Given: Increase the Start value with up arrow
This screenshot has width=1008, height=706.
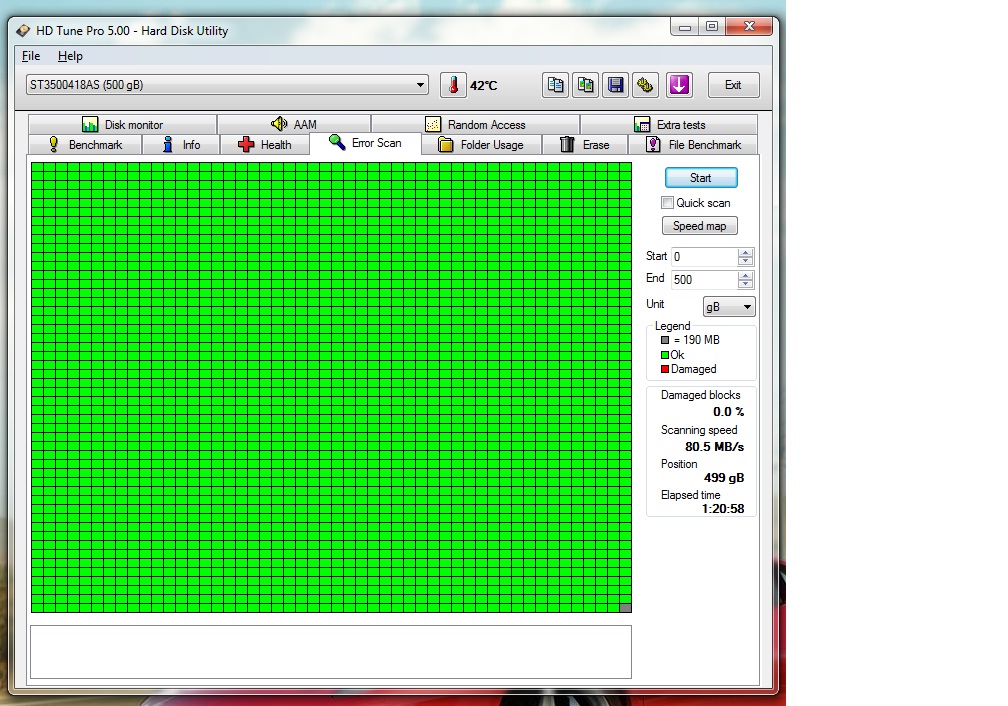Looking at the screenshot, I should coord(746,253).
